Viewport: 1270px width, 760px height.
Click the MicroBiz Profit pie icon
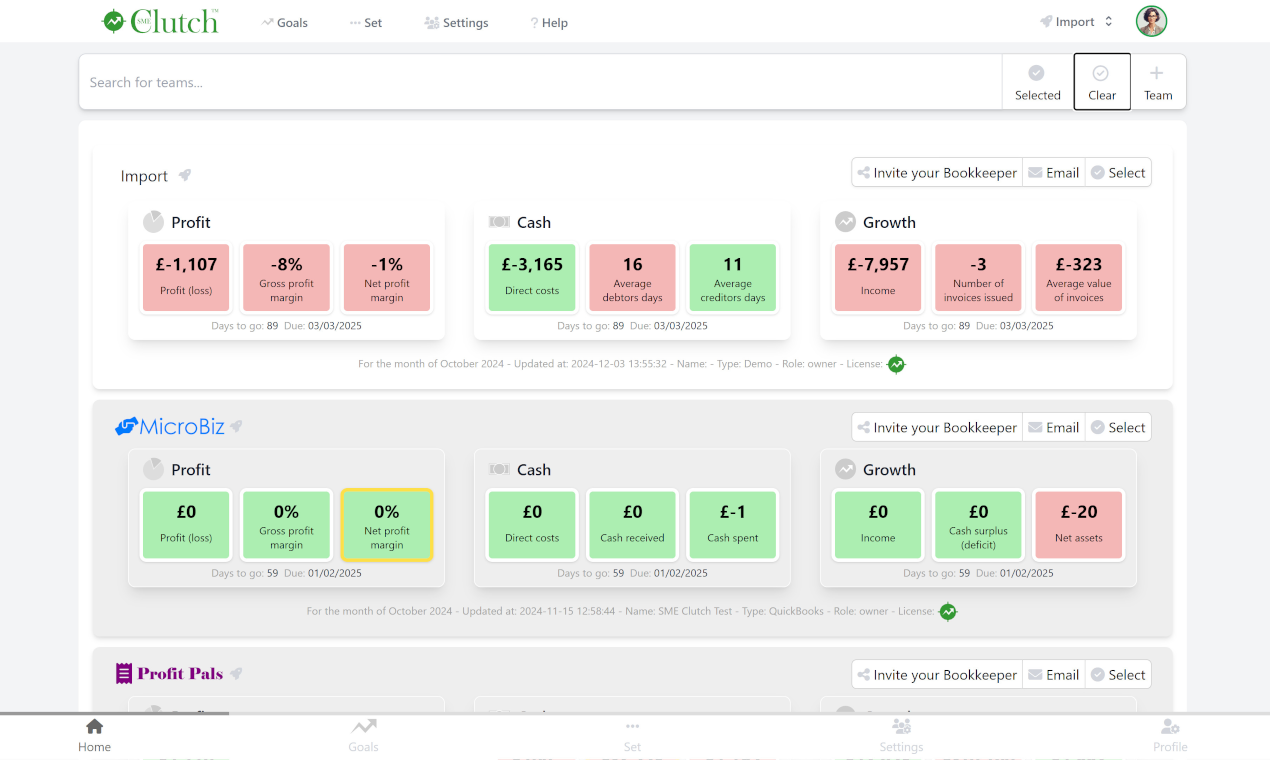tap(153, 468)
